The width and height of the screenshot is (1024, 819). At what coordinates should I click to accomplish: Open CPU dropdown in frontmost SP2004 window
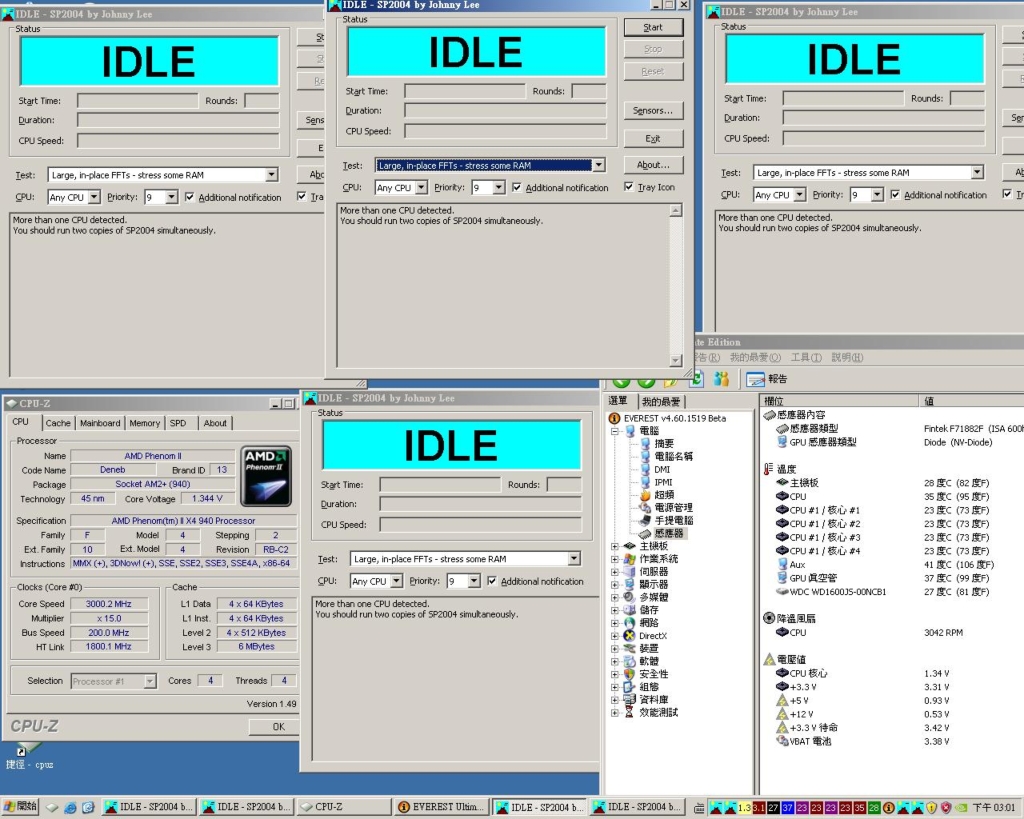coord(421,187)
